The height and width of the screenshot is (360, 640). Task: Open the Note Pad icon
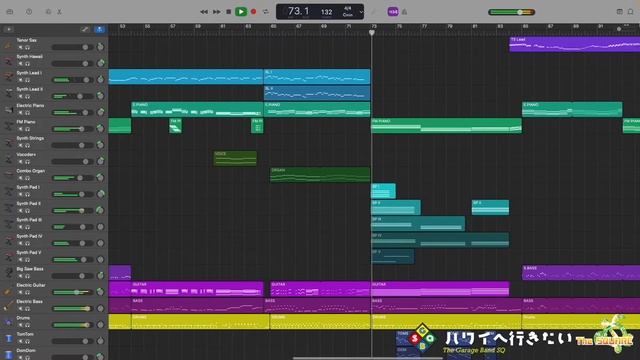click(620, 11)
